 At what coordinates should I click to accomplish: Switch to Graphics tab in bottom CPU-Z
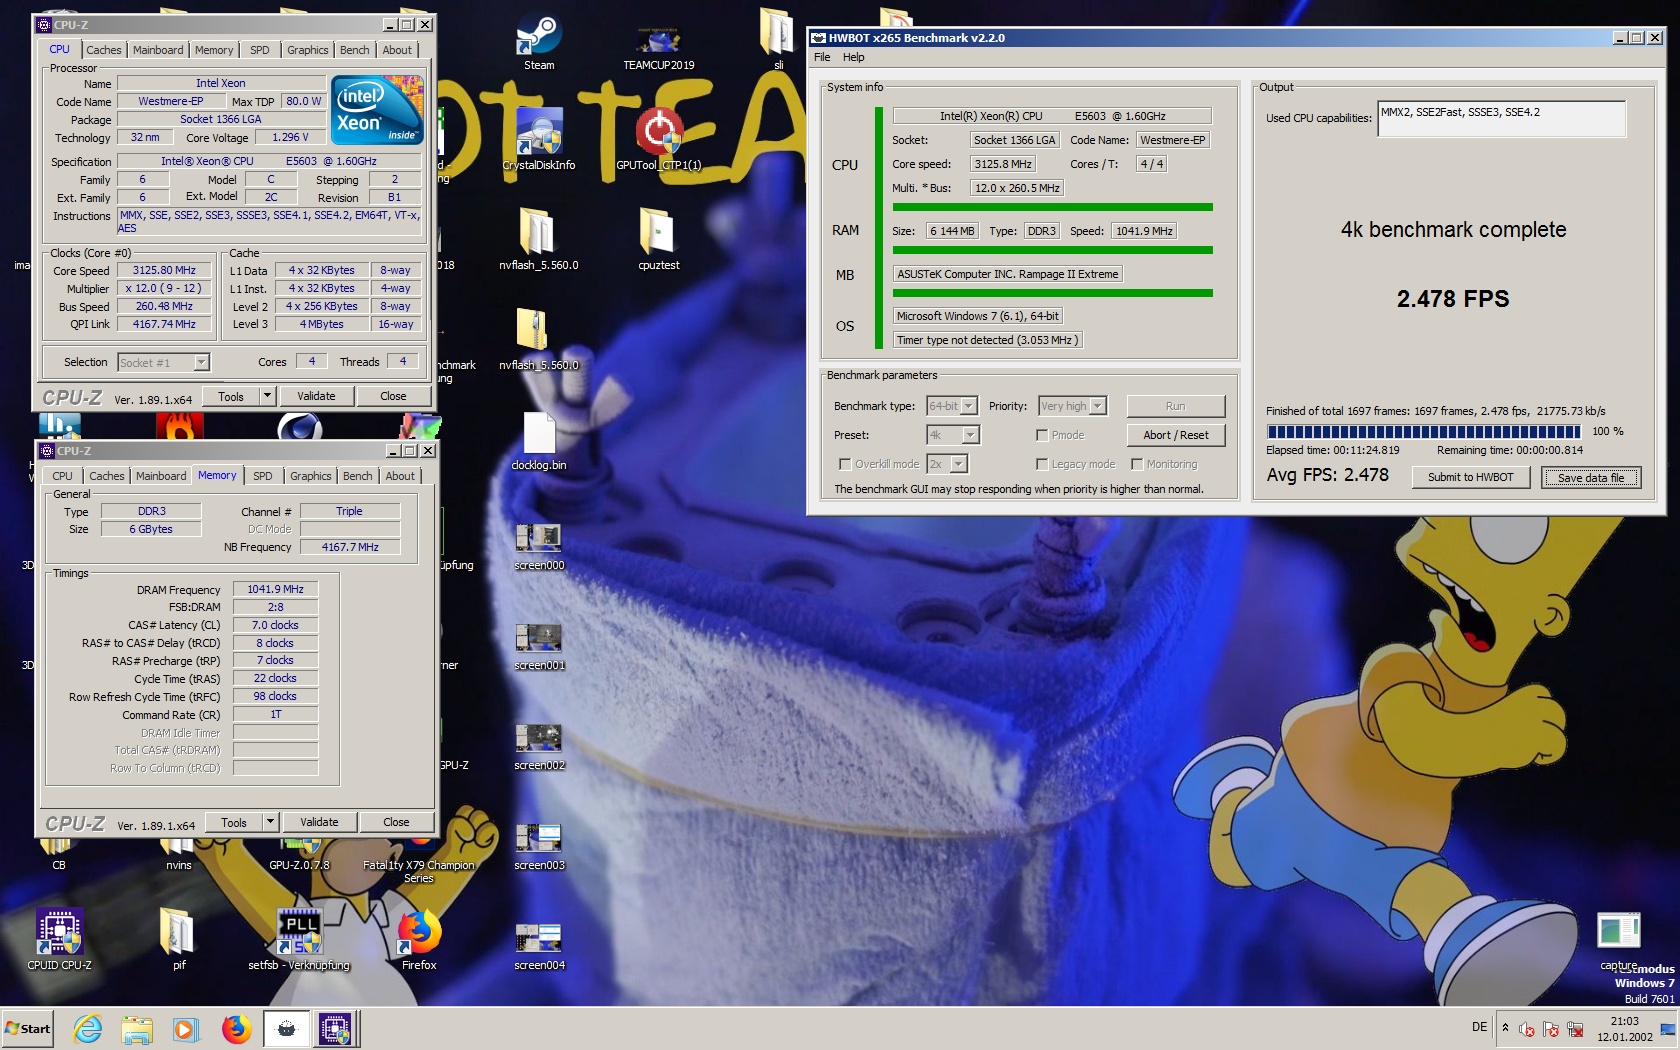coord(310,476)
